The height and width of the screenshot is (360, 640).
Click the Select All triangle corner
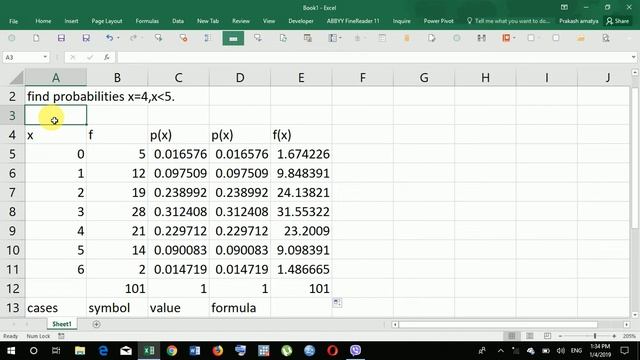point(17,78)
